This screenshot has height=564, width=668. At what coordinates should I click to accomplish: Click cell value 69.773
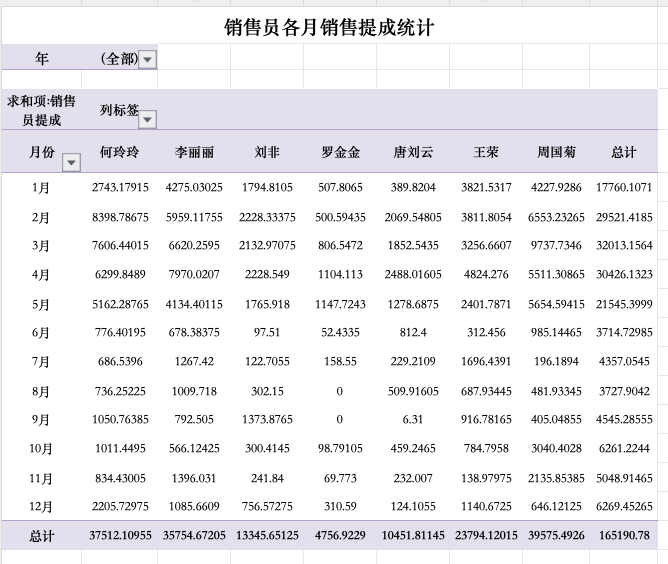(340, 478)
